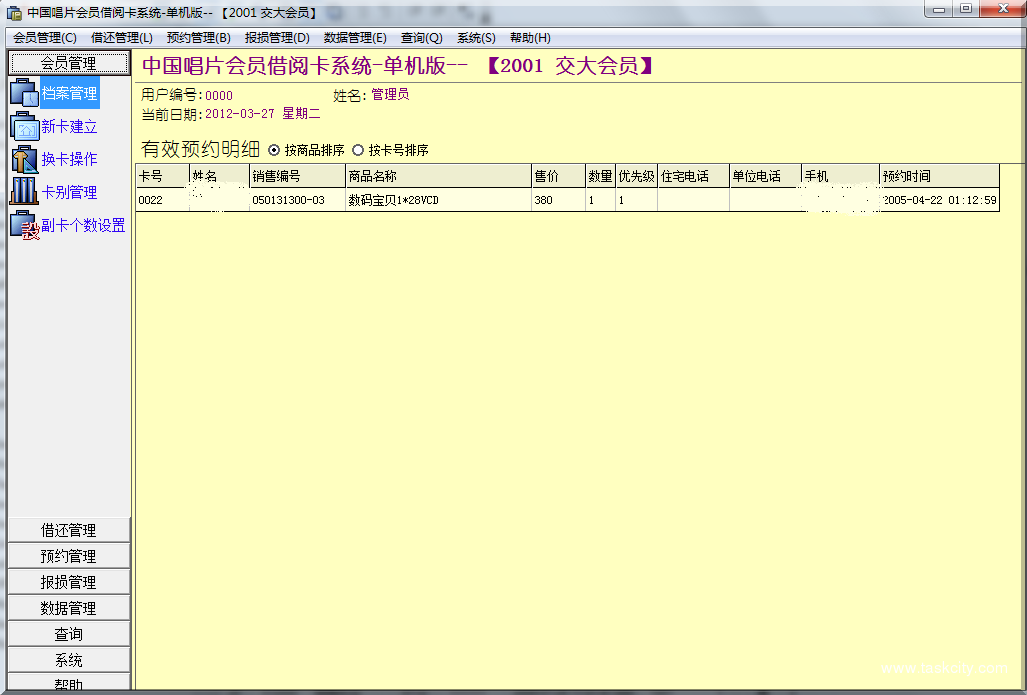
Task: Click the 会员管理 sidebar header button
Action: pyautogui.click(x=68, y=63)
